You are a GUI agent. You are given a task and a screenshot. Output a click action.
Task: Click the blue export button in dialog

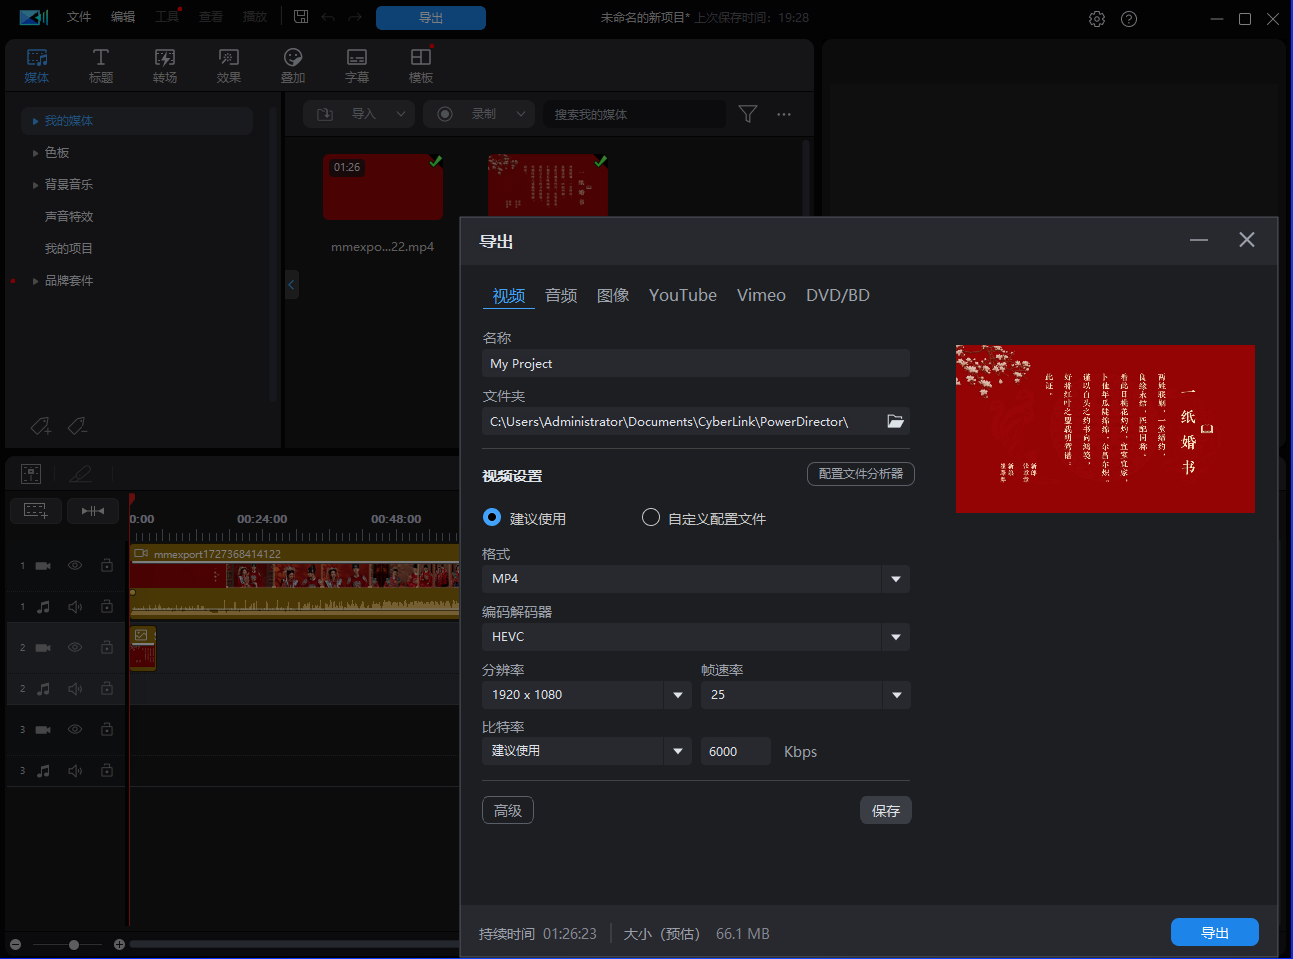click(x=1215, y=932)
